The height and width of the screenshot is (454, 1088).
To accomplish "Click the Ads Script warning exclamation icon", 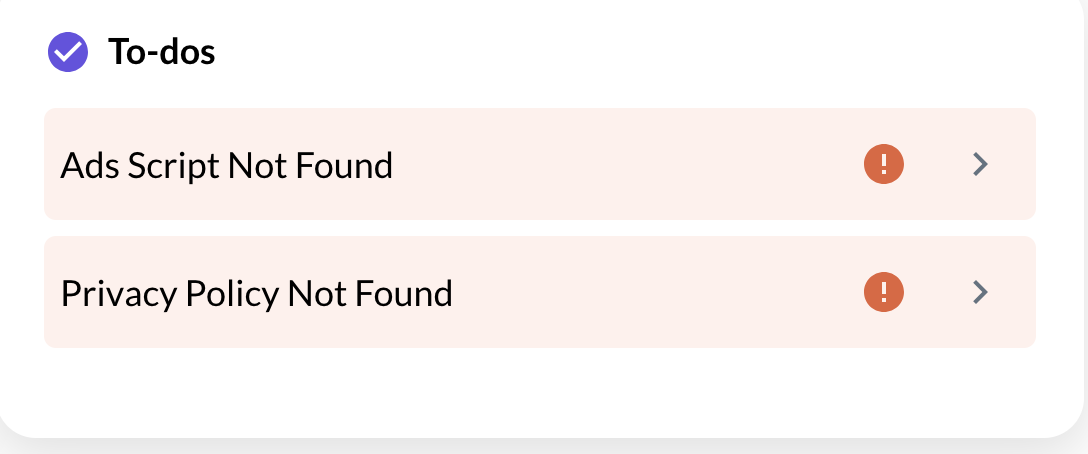I will 883,164.
